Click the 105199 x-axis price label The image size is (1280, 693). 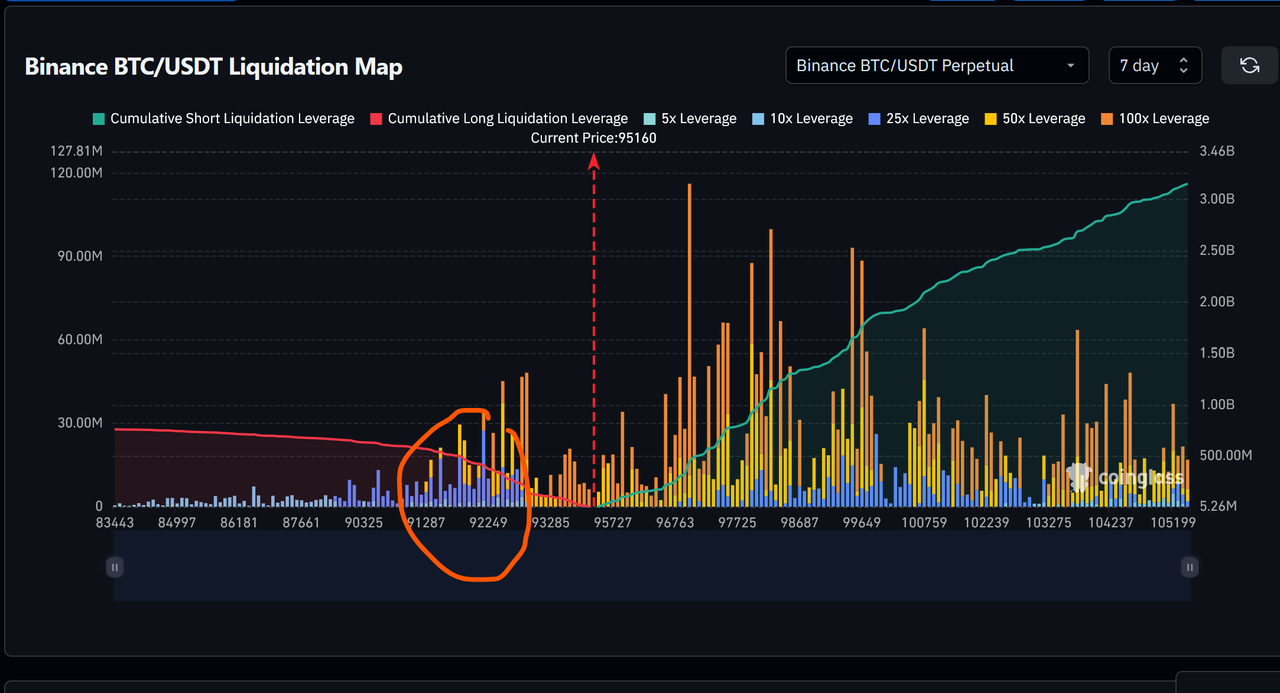pyautogui.click(x=1173, y=523)
